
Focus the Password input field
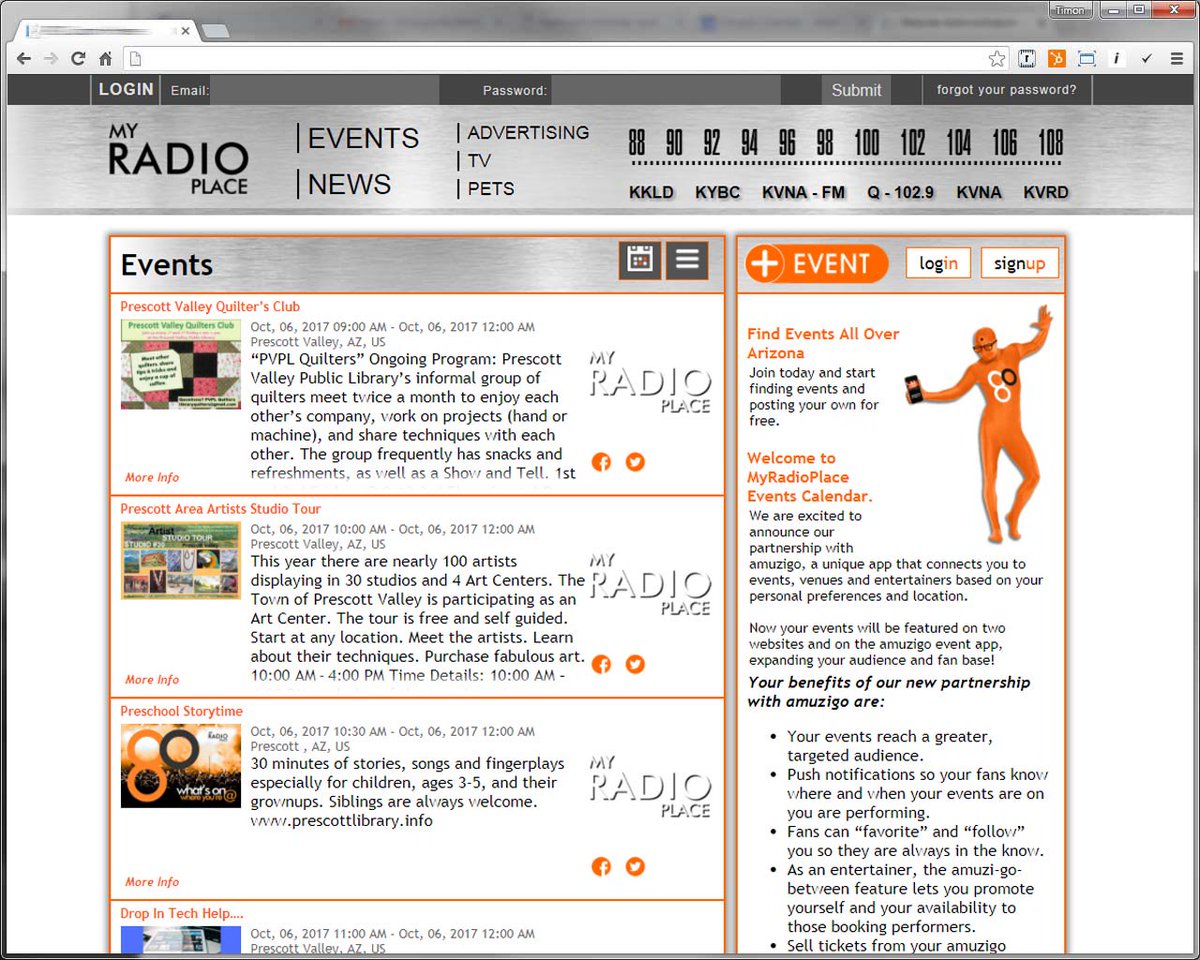tap(666, 90)
